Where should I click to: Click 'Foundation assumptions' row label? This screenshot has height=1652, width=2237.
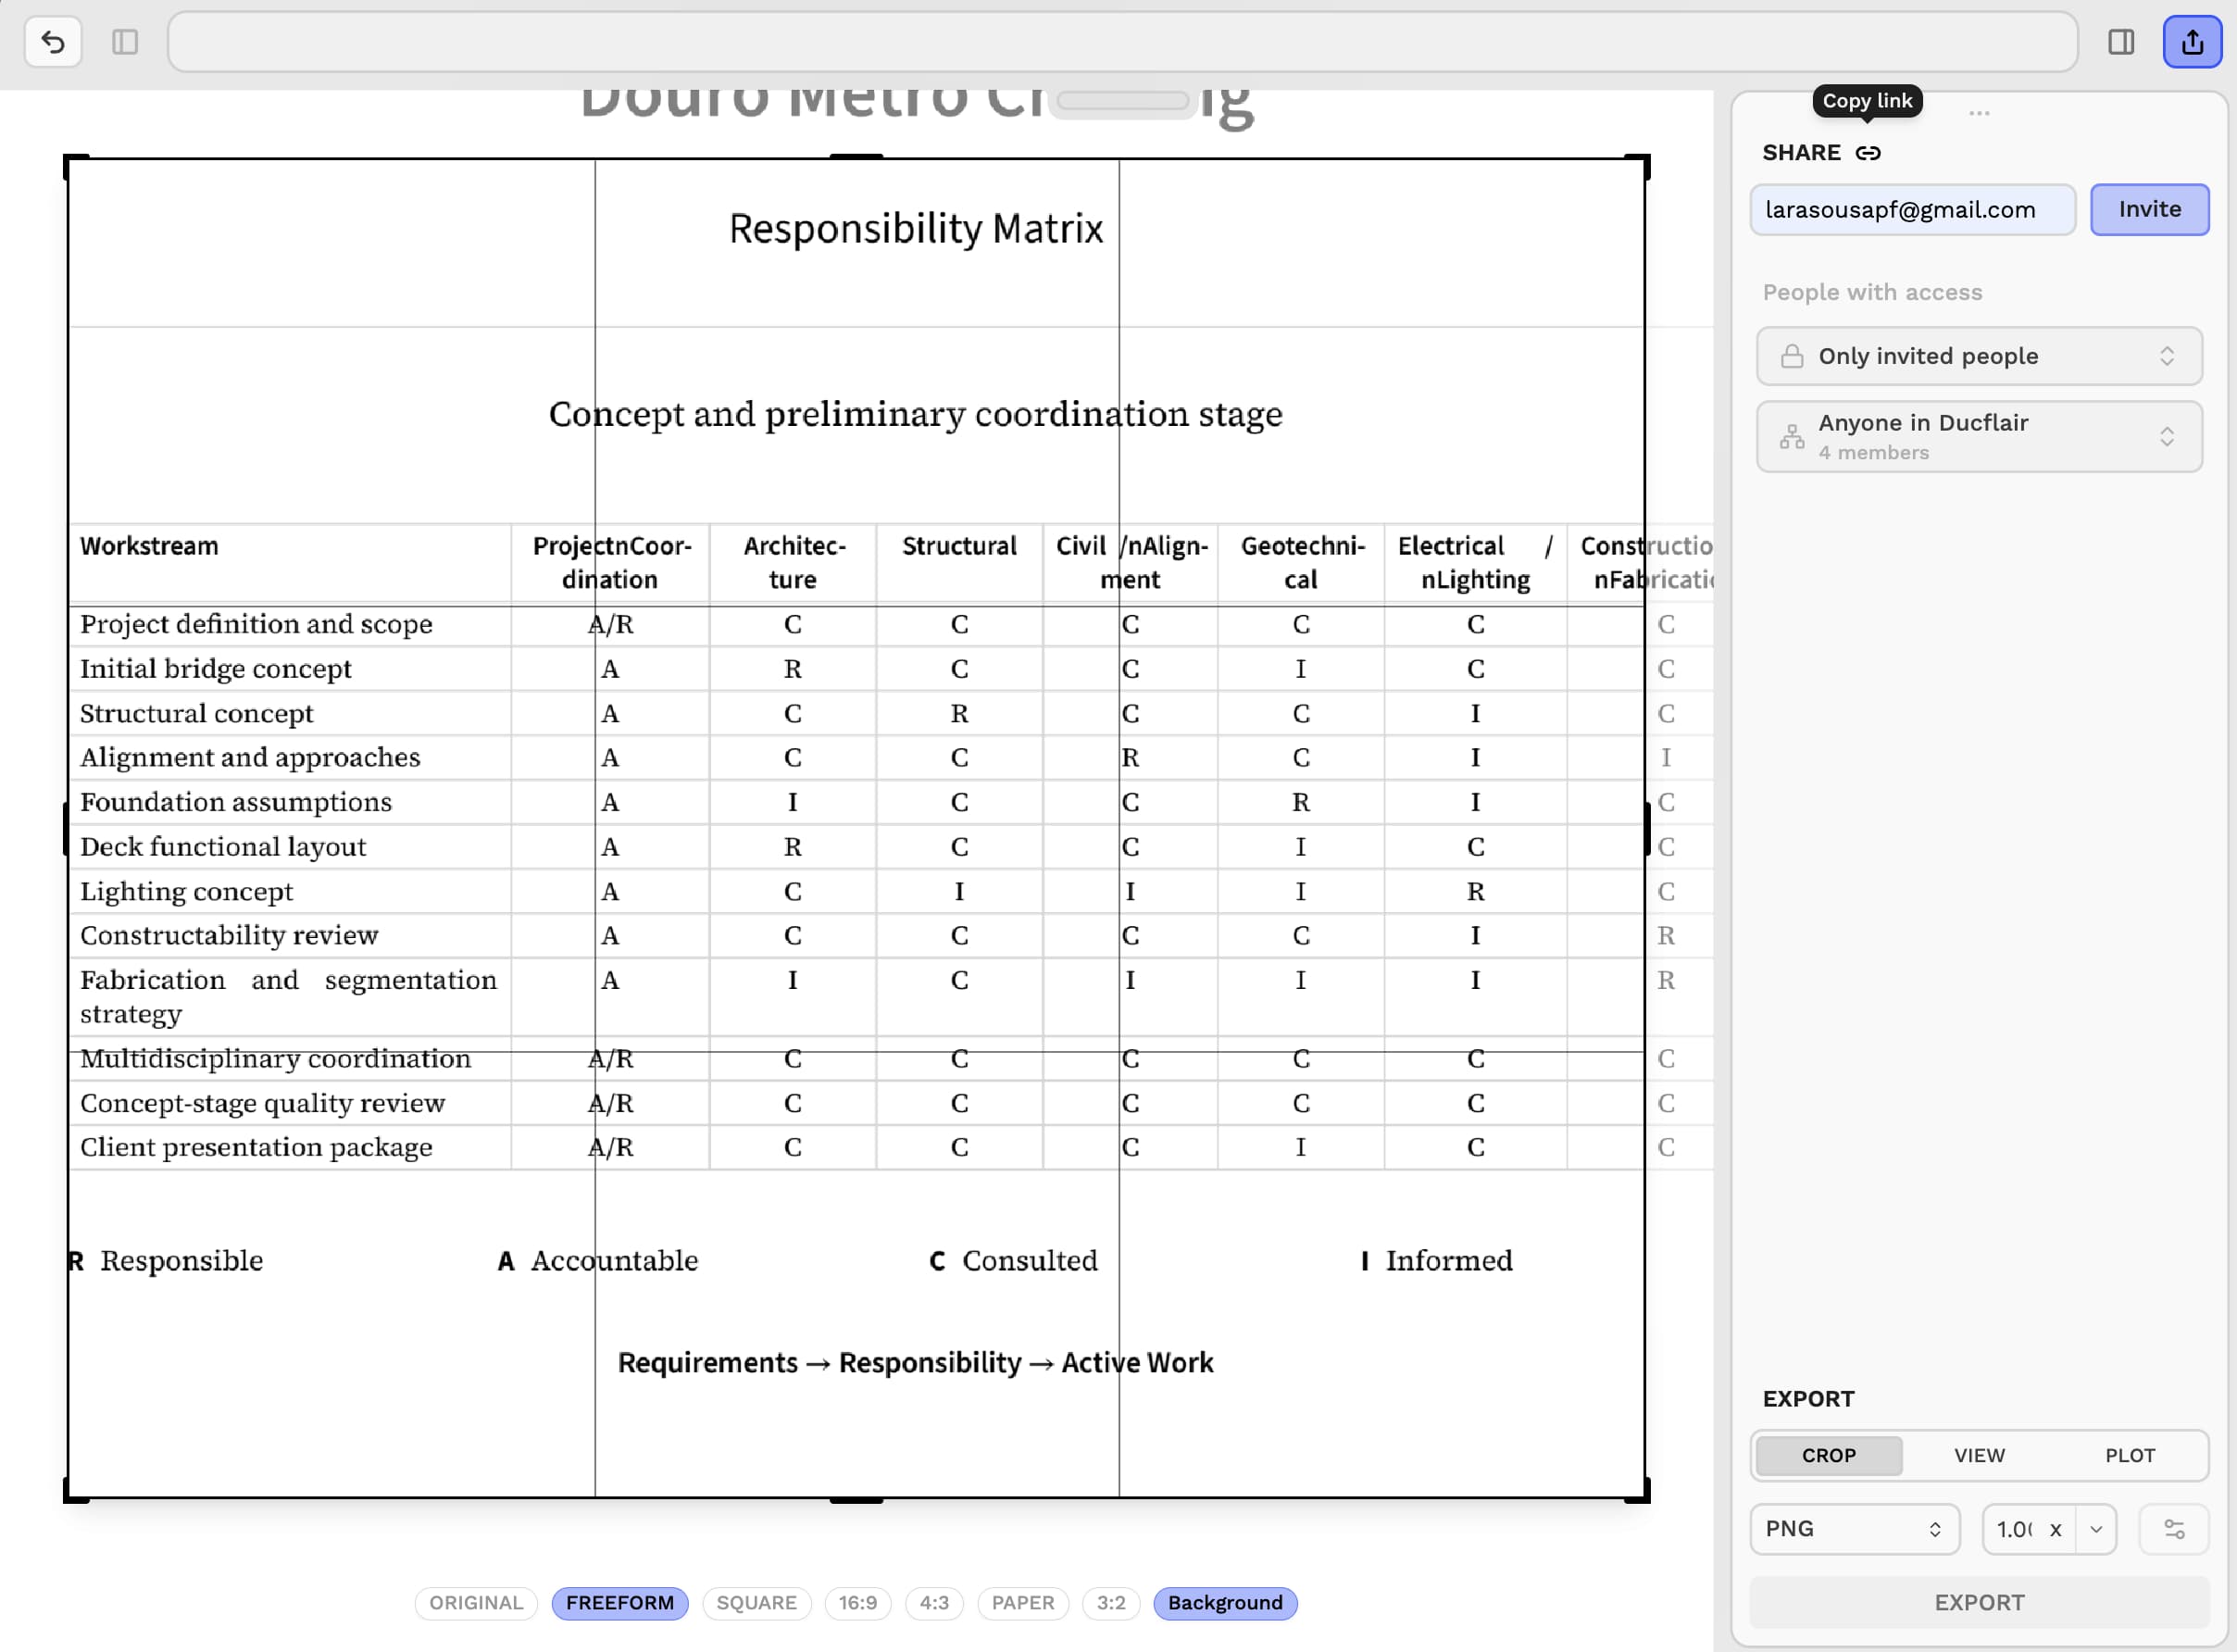click(x=236, y=802)
